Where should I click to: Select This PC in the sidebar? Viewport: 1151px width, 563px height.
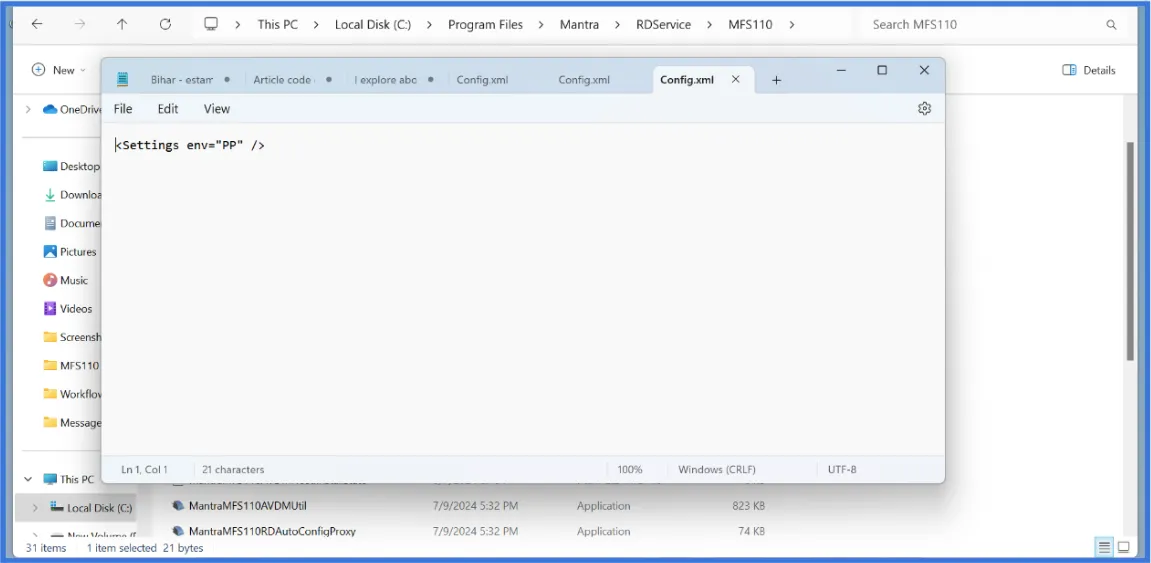68,479
